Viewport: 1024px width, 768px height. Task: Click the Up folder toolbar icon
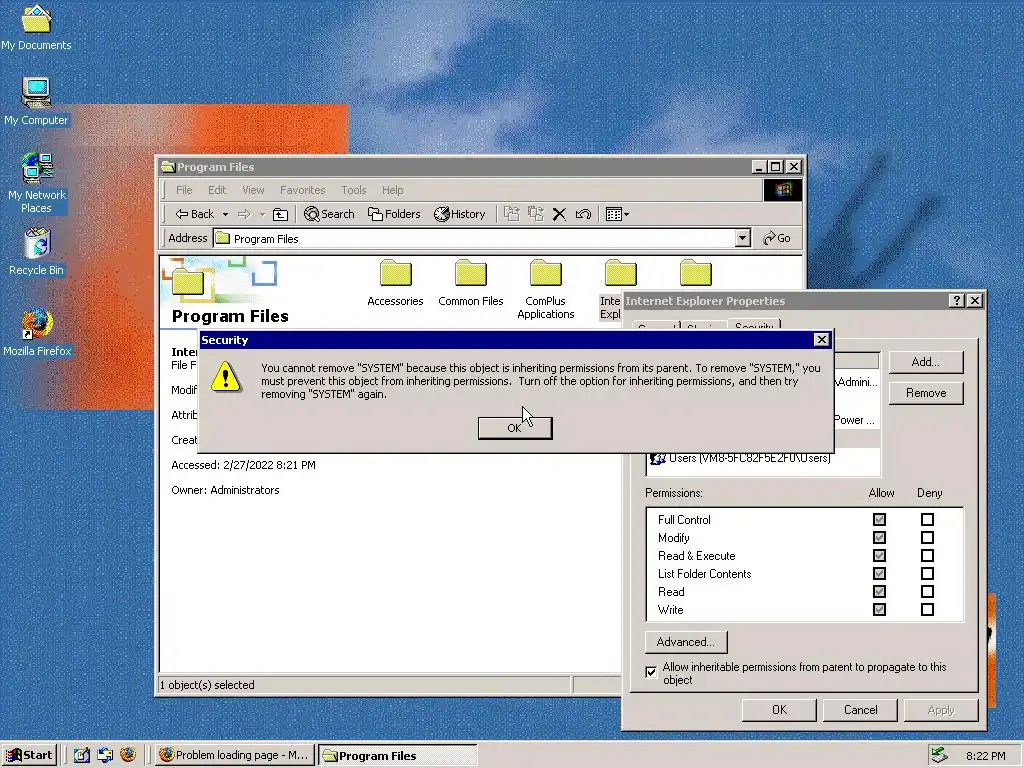tap(280, 214)
